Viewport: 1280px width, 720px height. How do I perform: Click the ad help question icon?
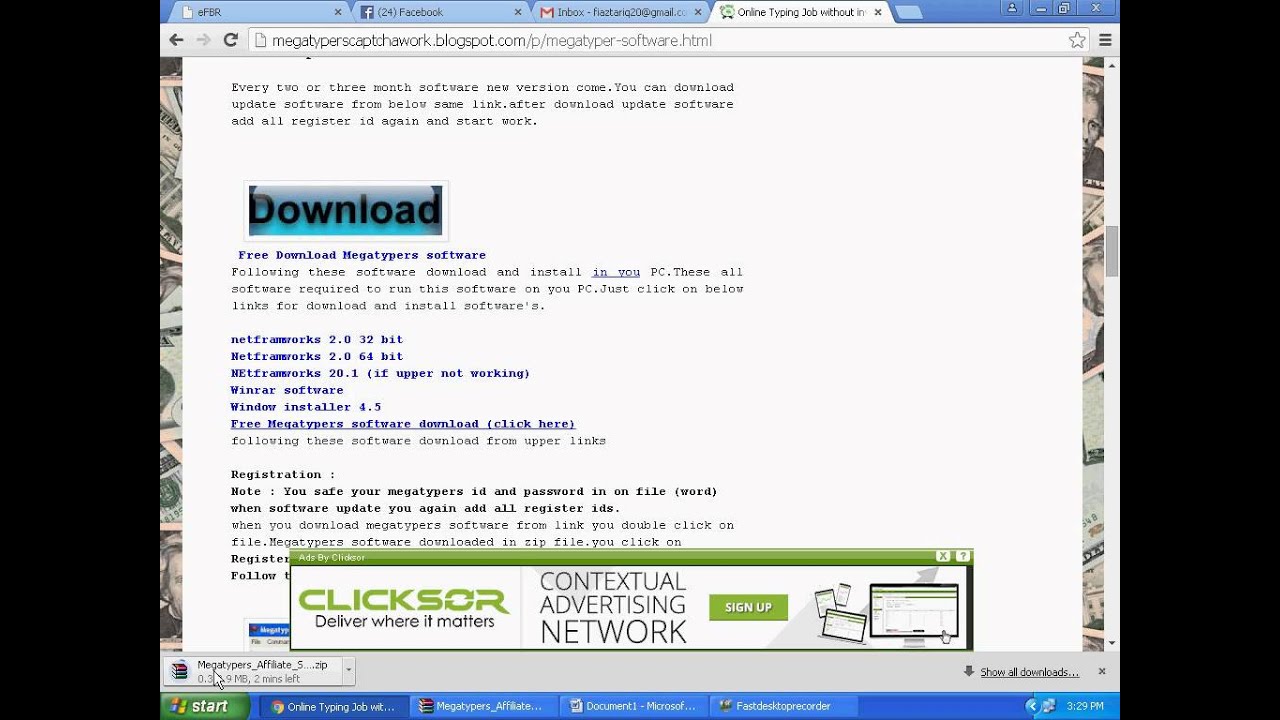[963, 556]
